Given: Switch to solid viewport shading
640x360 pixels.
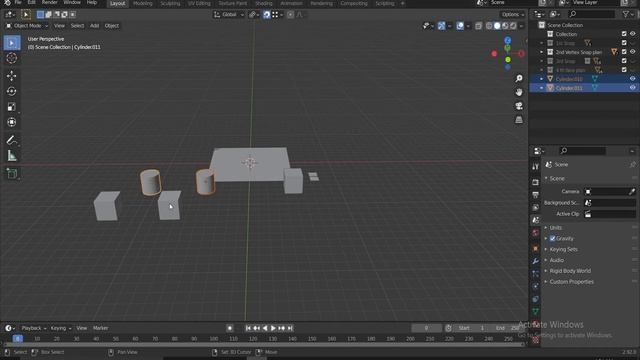Looking at the screenshot, I should pyautogui.click(x=497, y=26).
